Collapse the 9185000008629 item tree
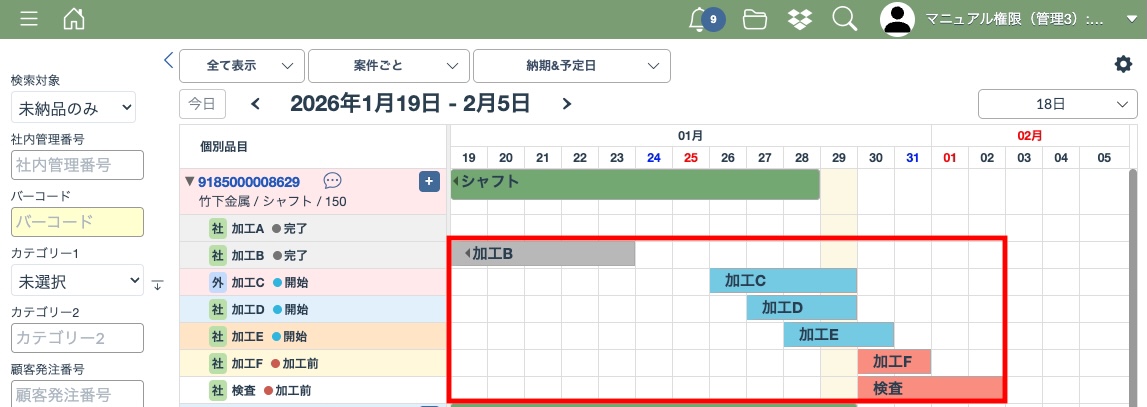This screenshot has width=1147, height=407. coord(189,181)
